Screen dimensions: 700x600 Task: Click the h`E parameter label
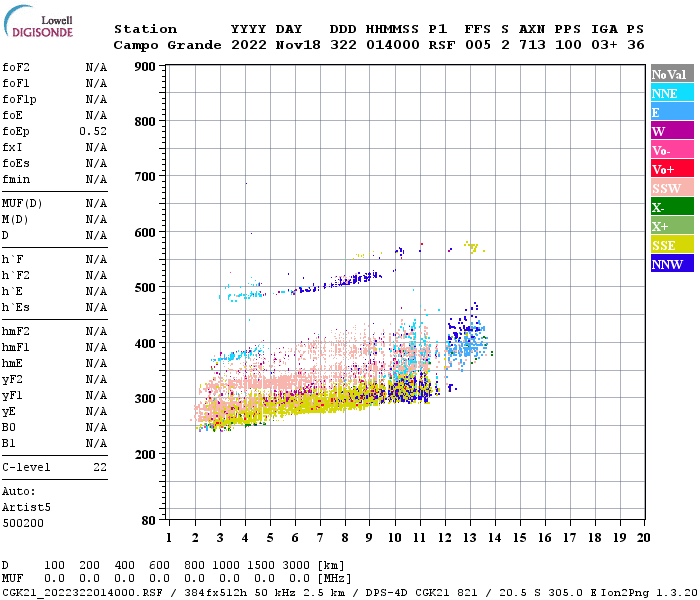pos(12,292)
